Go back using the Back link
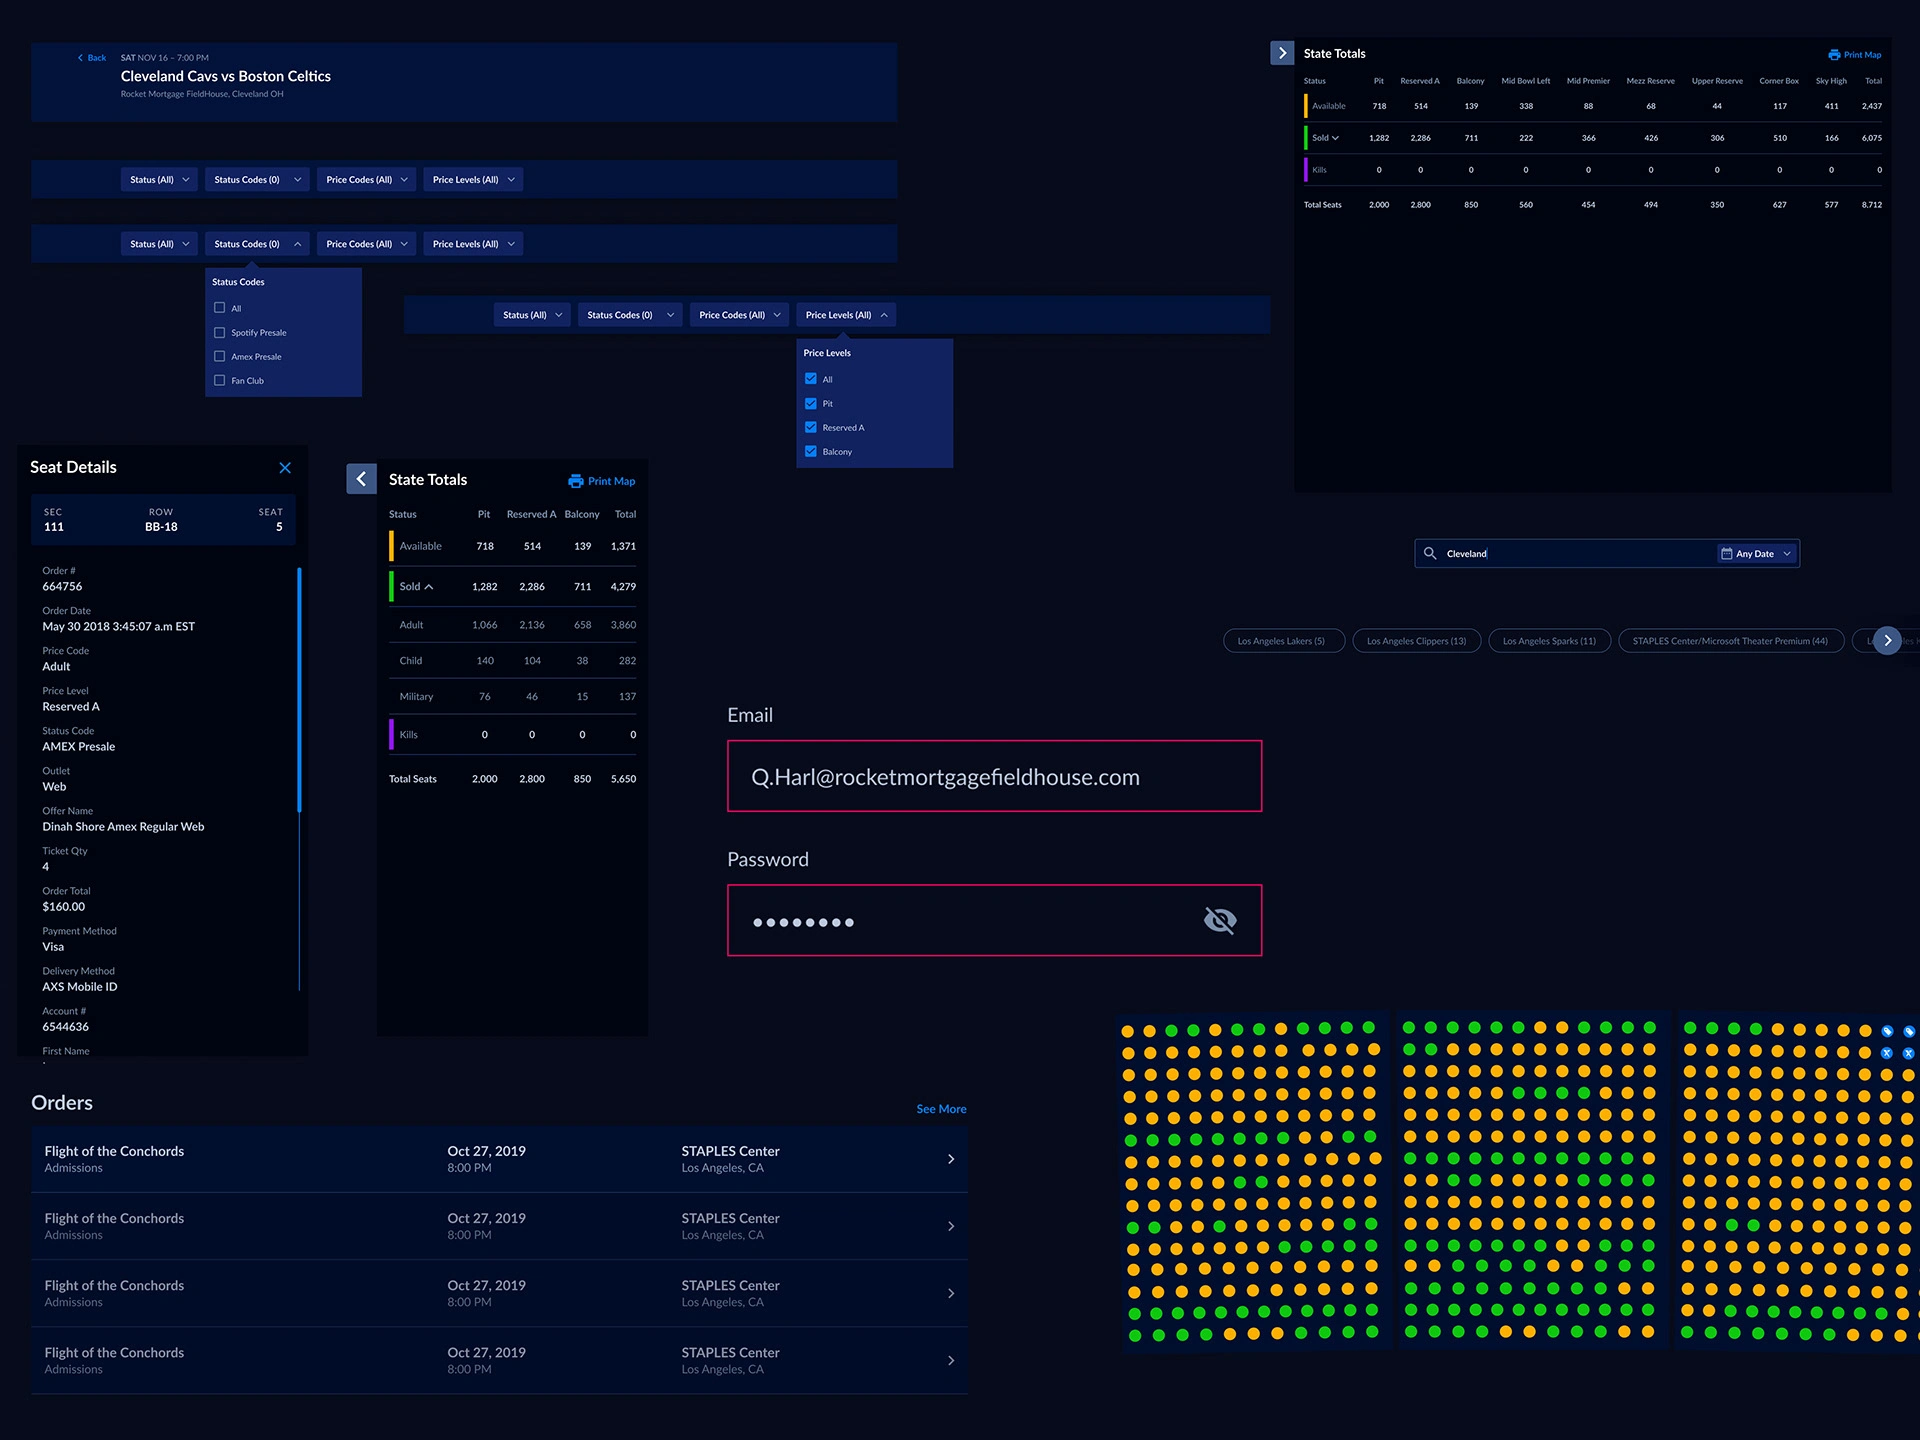The width and height of the screenshot is (1920, 1440). point(93,58)
